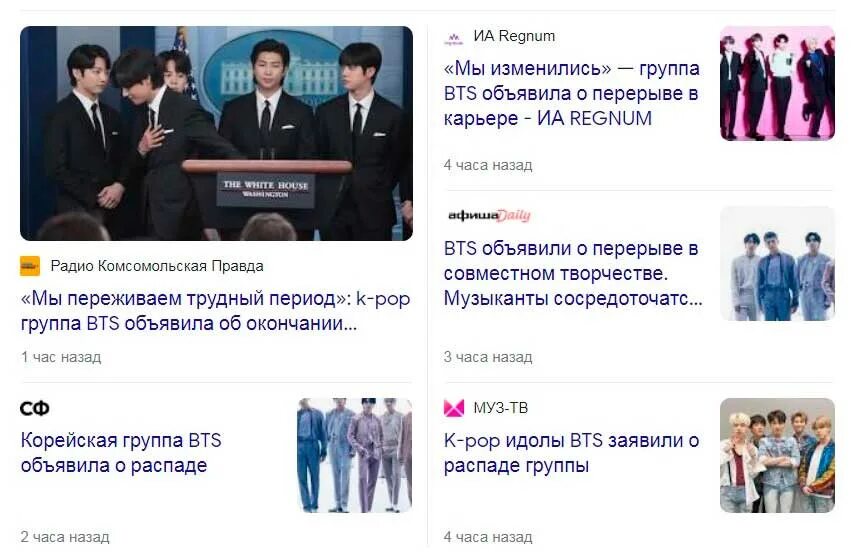
Task: Click the Радио Комсомольская Правда source name
Action: pos(157,266)
